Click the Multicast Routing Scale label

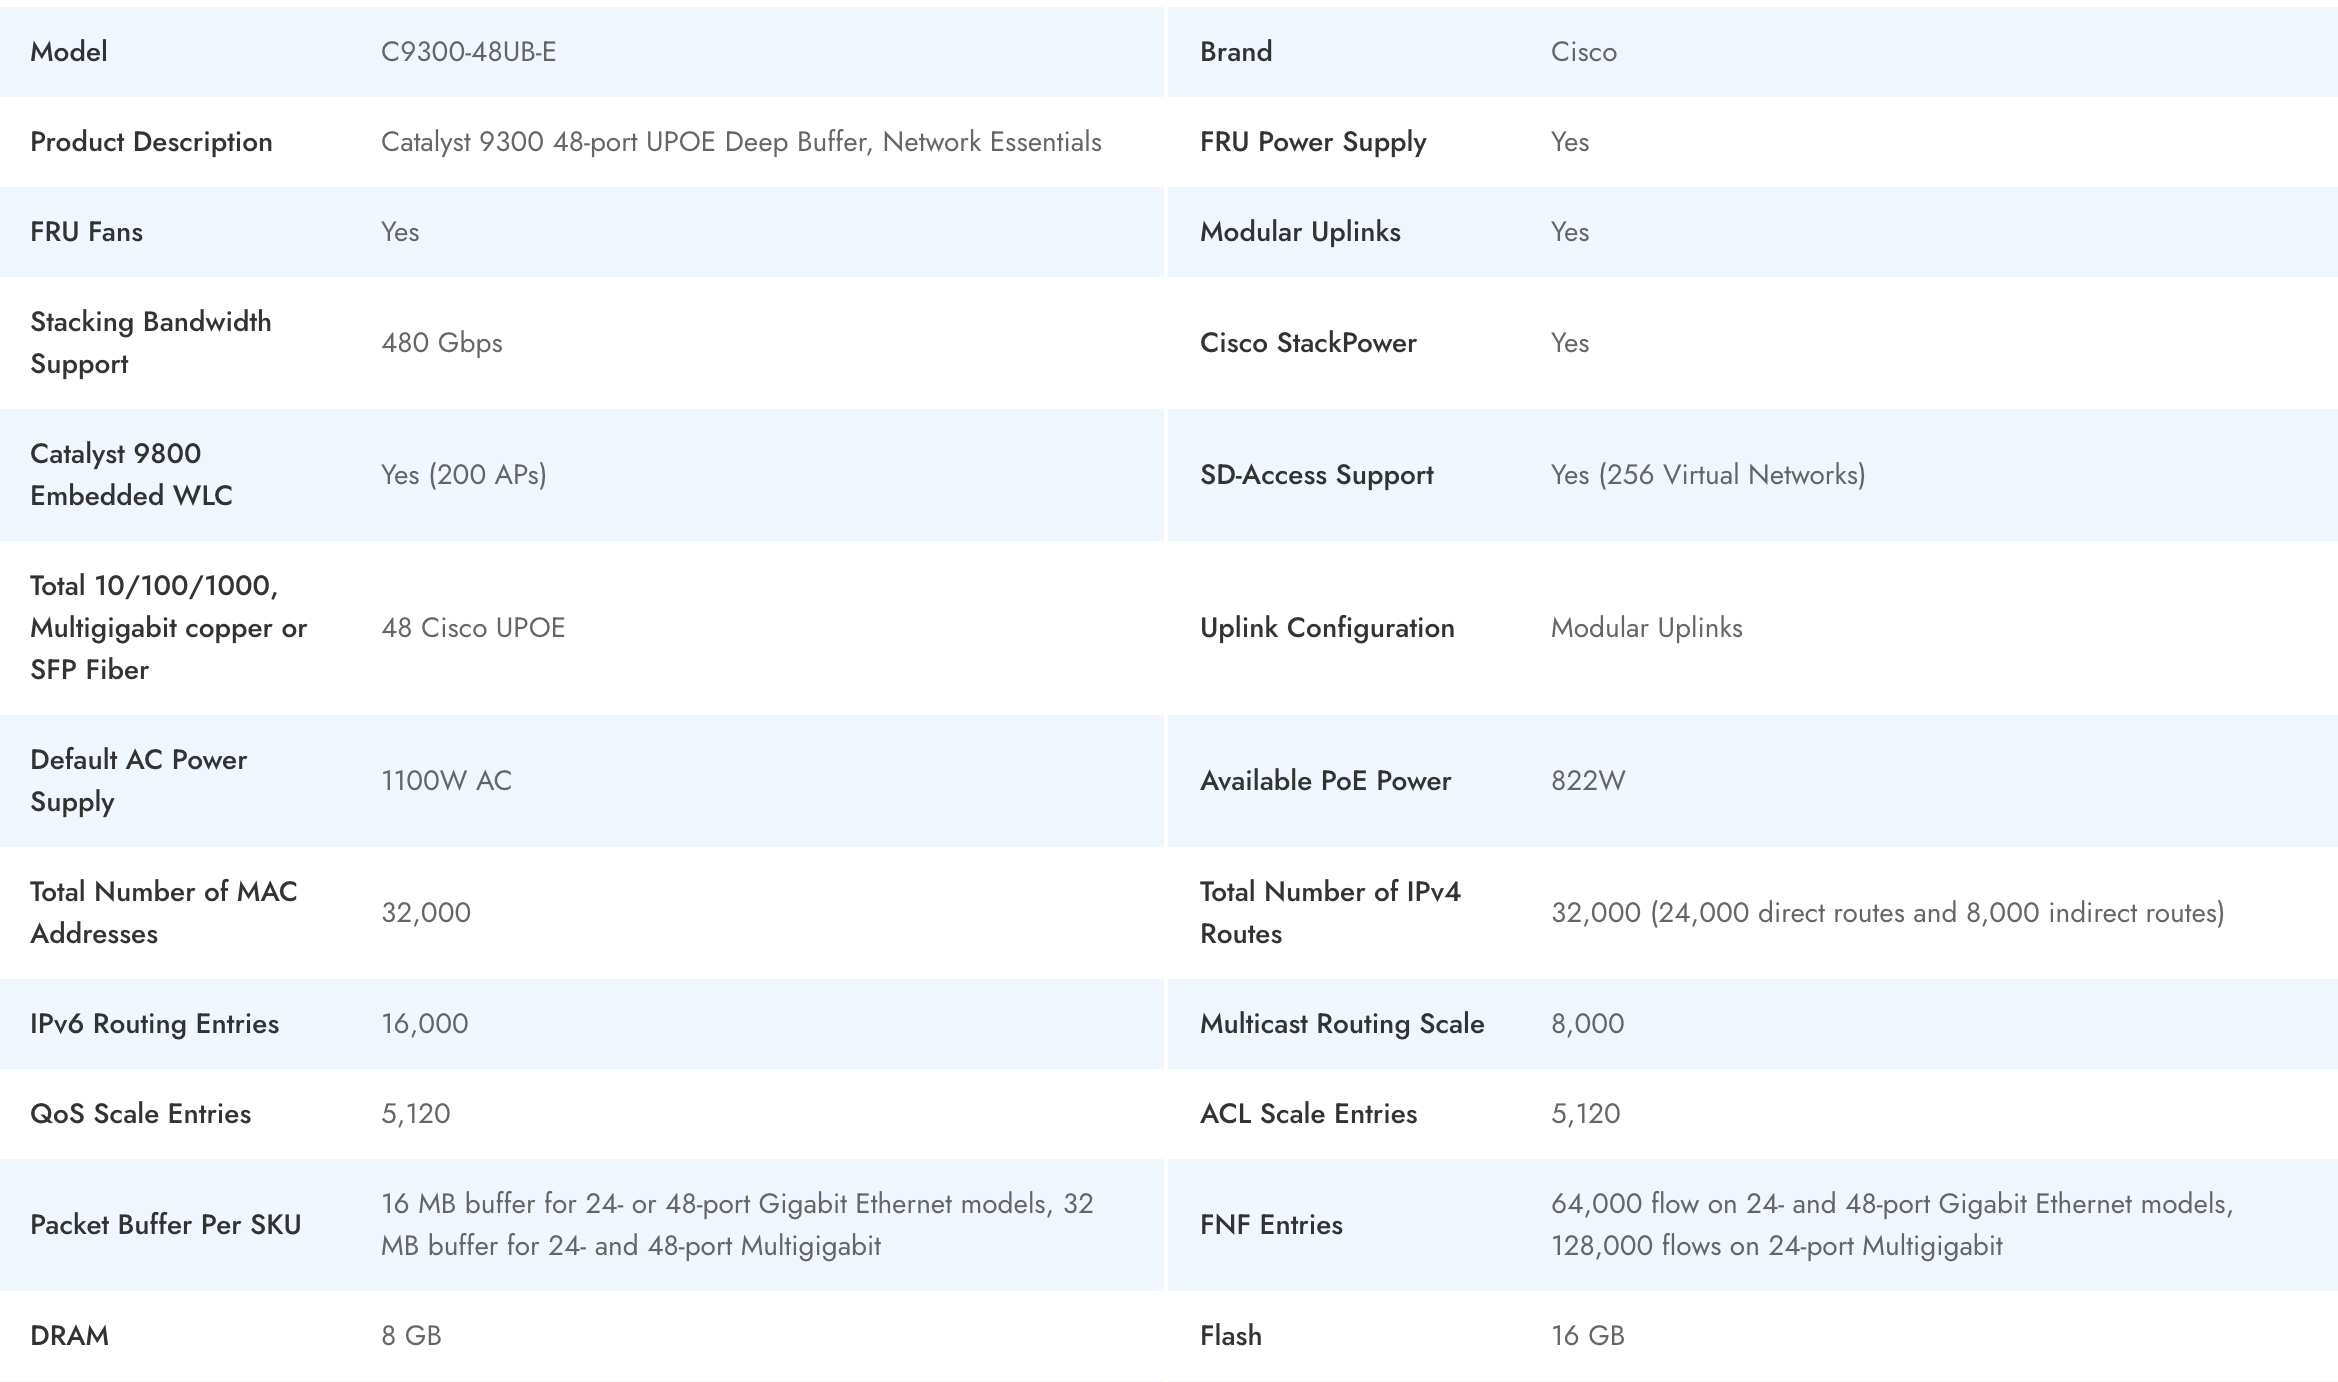1341,1024
